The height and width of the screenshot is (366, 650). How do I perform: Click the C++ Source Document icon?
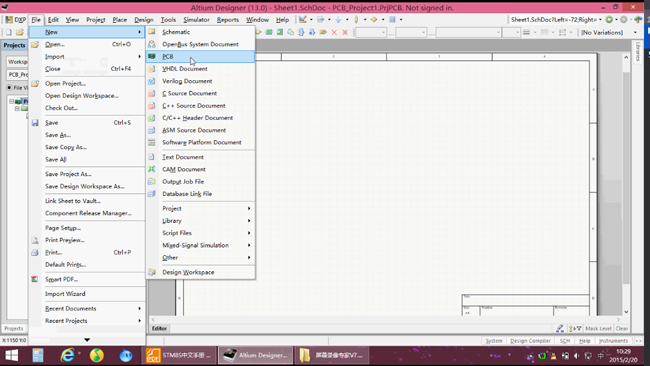click(152, 105)
